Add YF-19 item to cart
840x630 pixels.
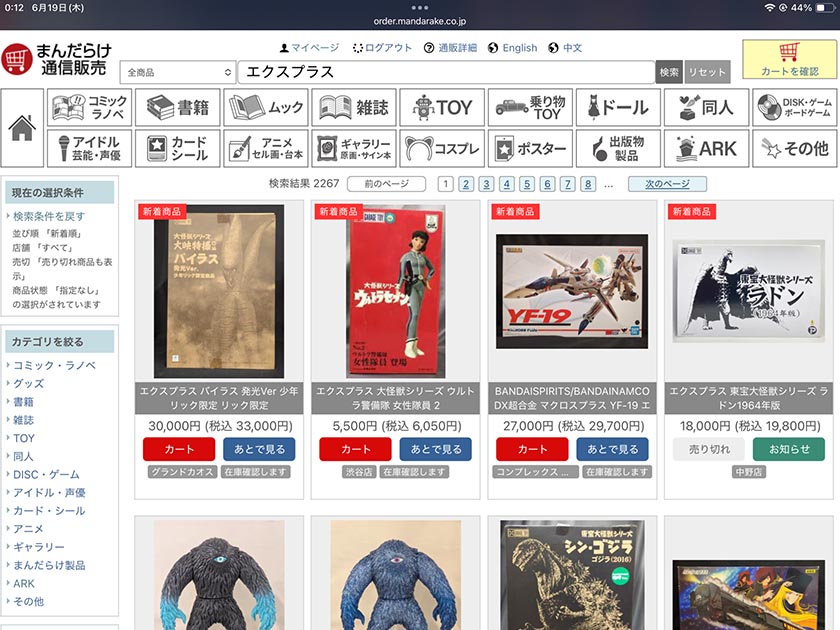tap(532, 449)
